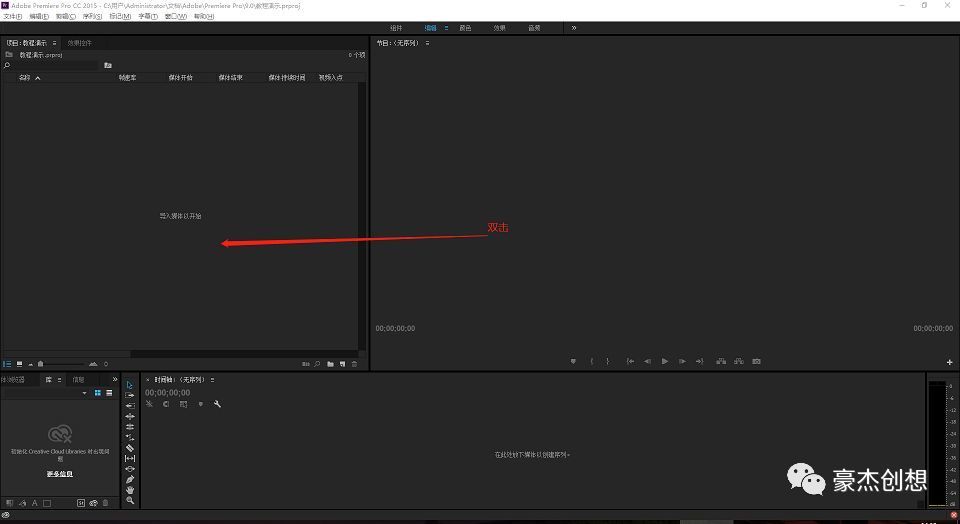Open the 编辑 workspace menu icon
Image resolution: width=960 pixels, height=524 pixels.
(446, 28)
